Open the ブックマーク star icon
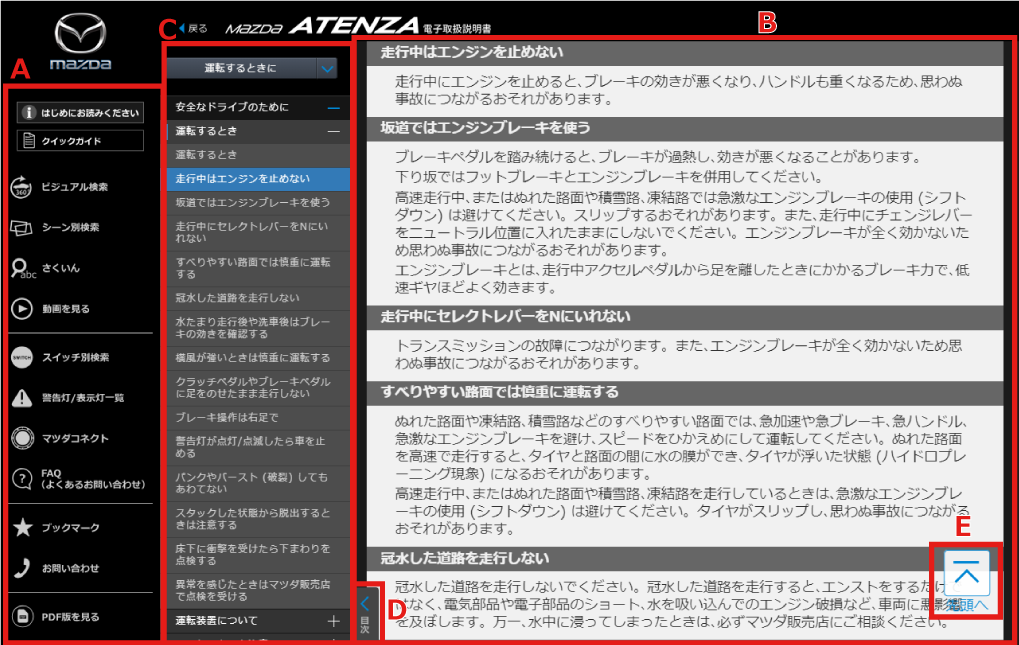The height and width of the screenshot is (645, 1019). click(22, 528)
